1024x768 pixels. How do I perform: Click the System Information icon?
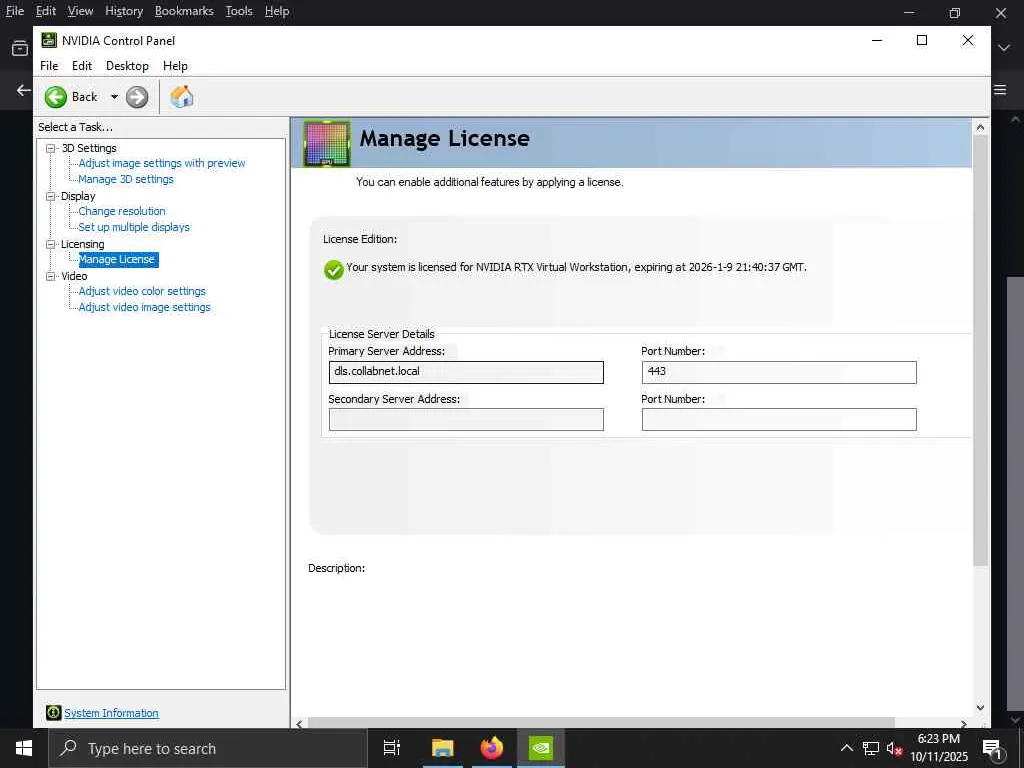coord(54,713)
